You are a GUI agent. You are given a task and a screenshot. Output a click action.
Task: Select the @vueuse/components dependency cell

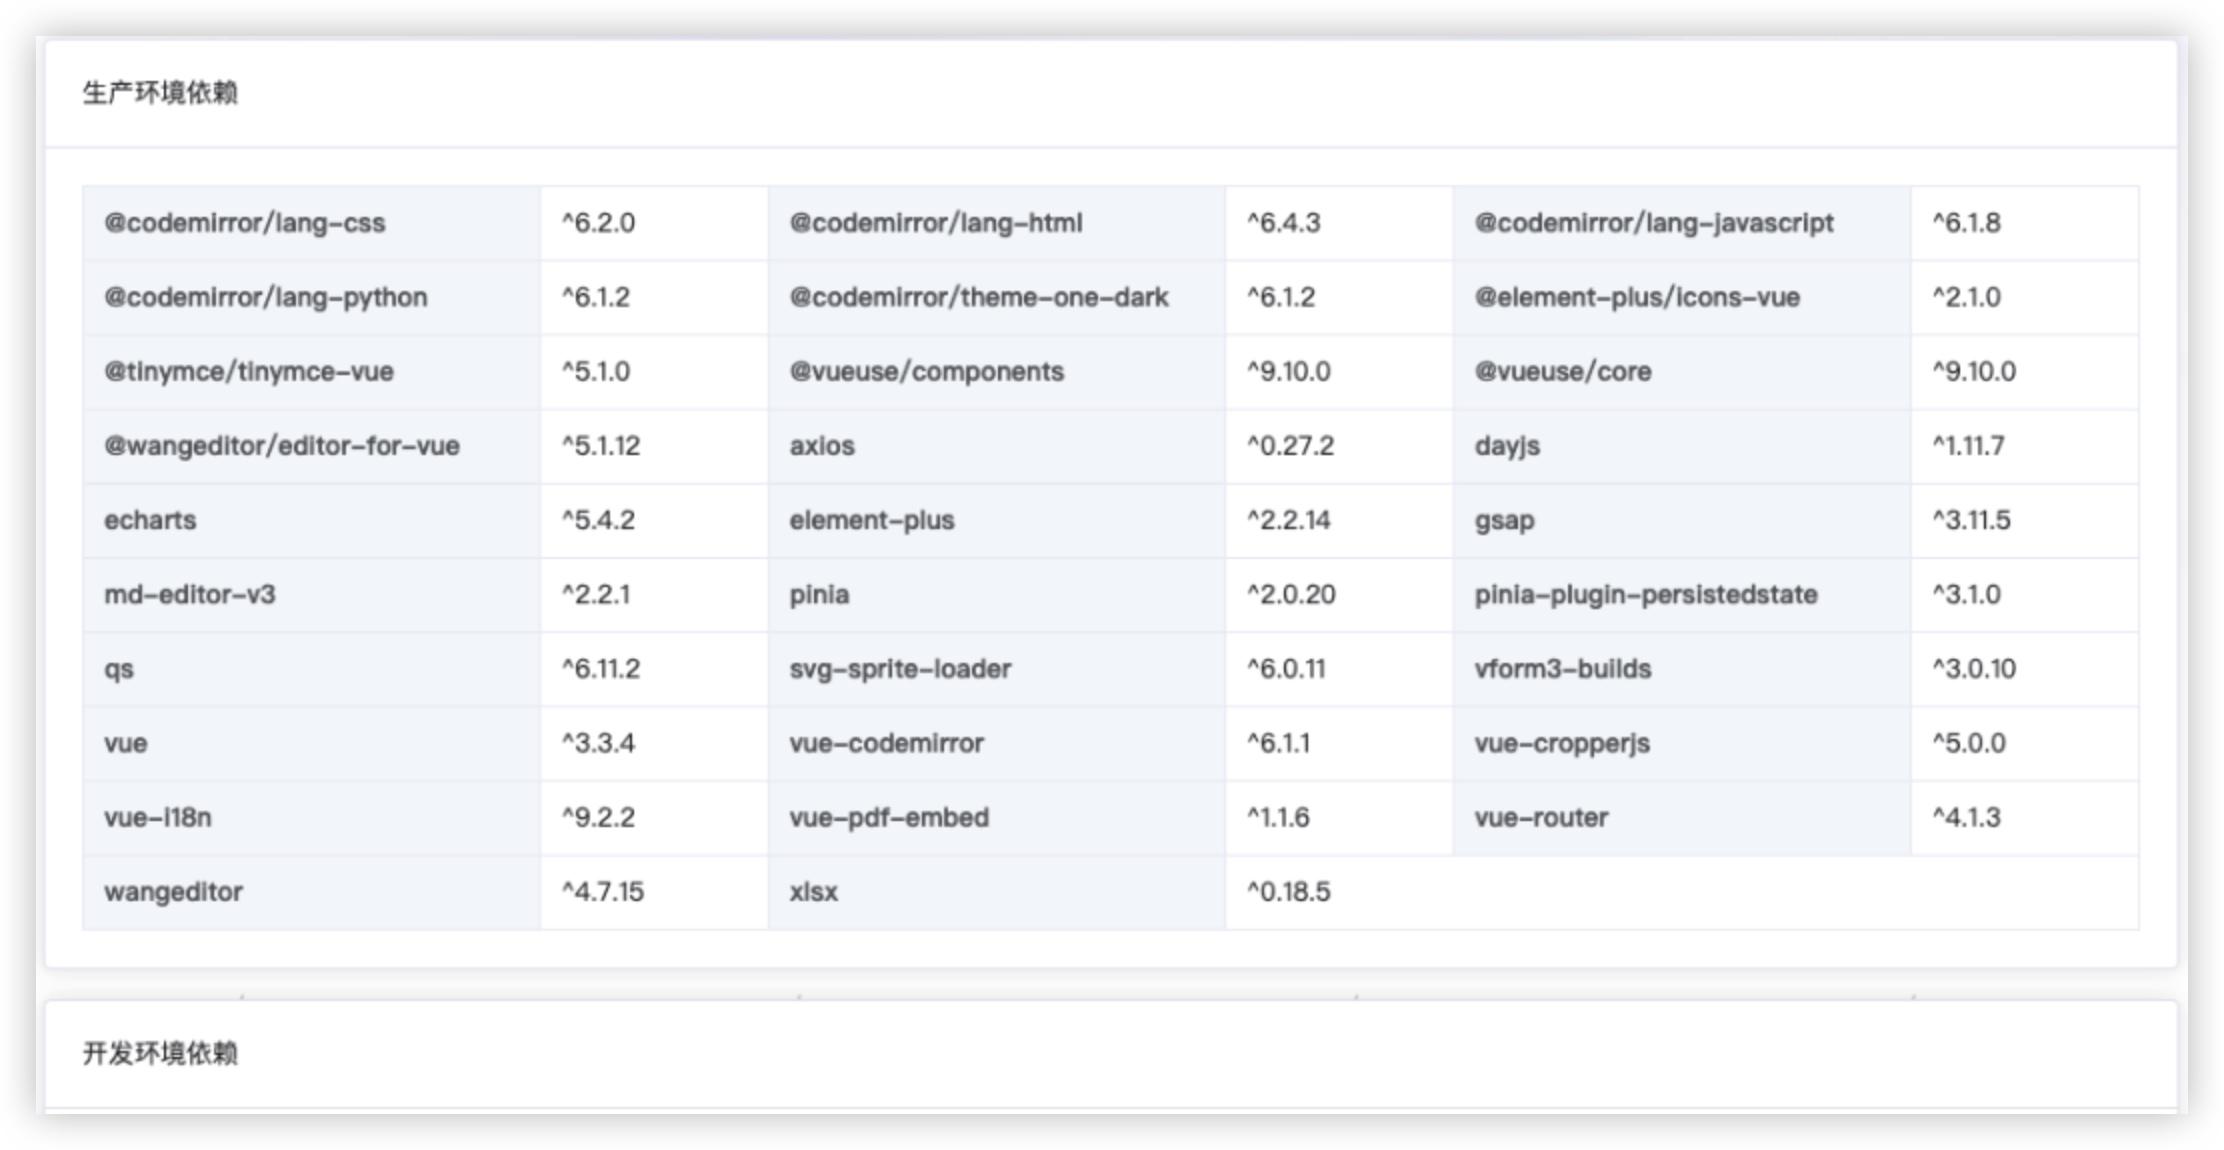[x=997, y=371]
